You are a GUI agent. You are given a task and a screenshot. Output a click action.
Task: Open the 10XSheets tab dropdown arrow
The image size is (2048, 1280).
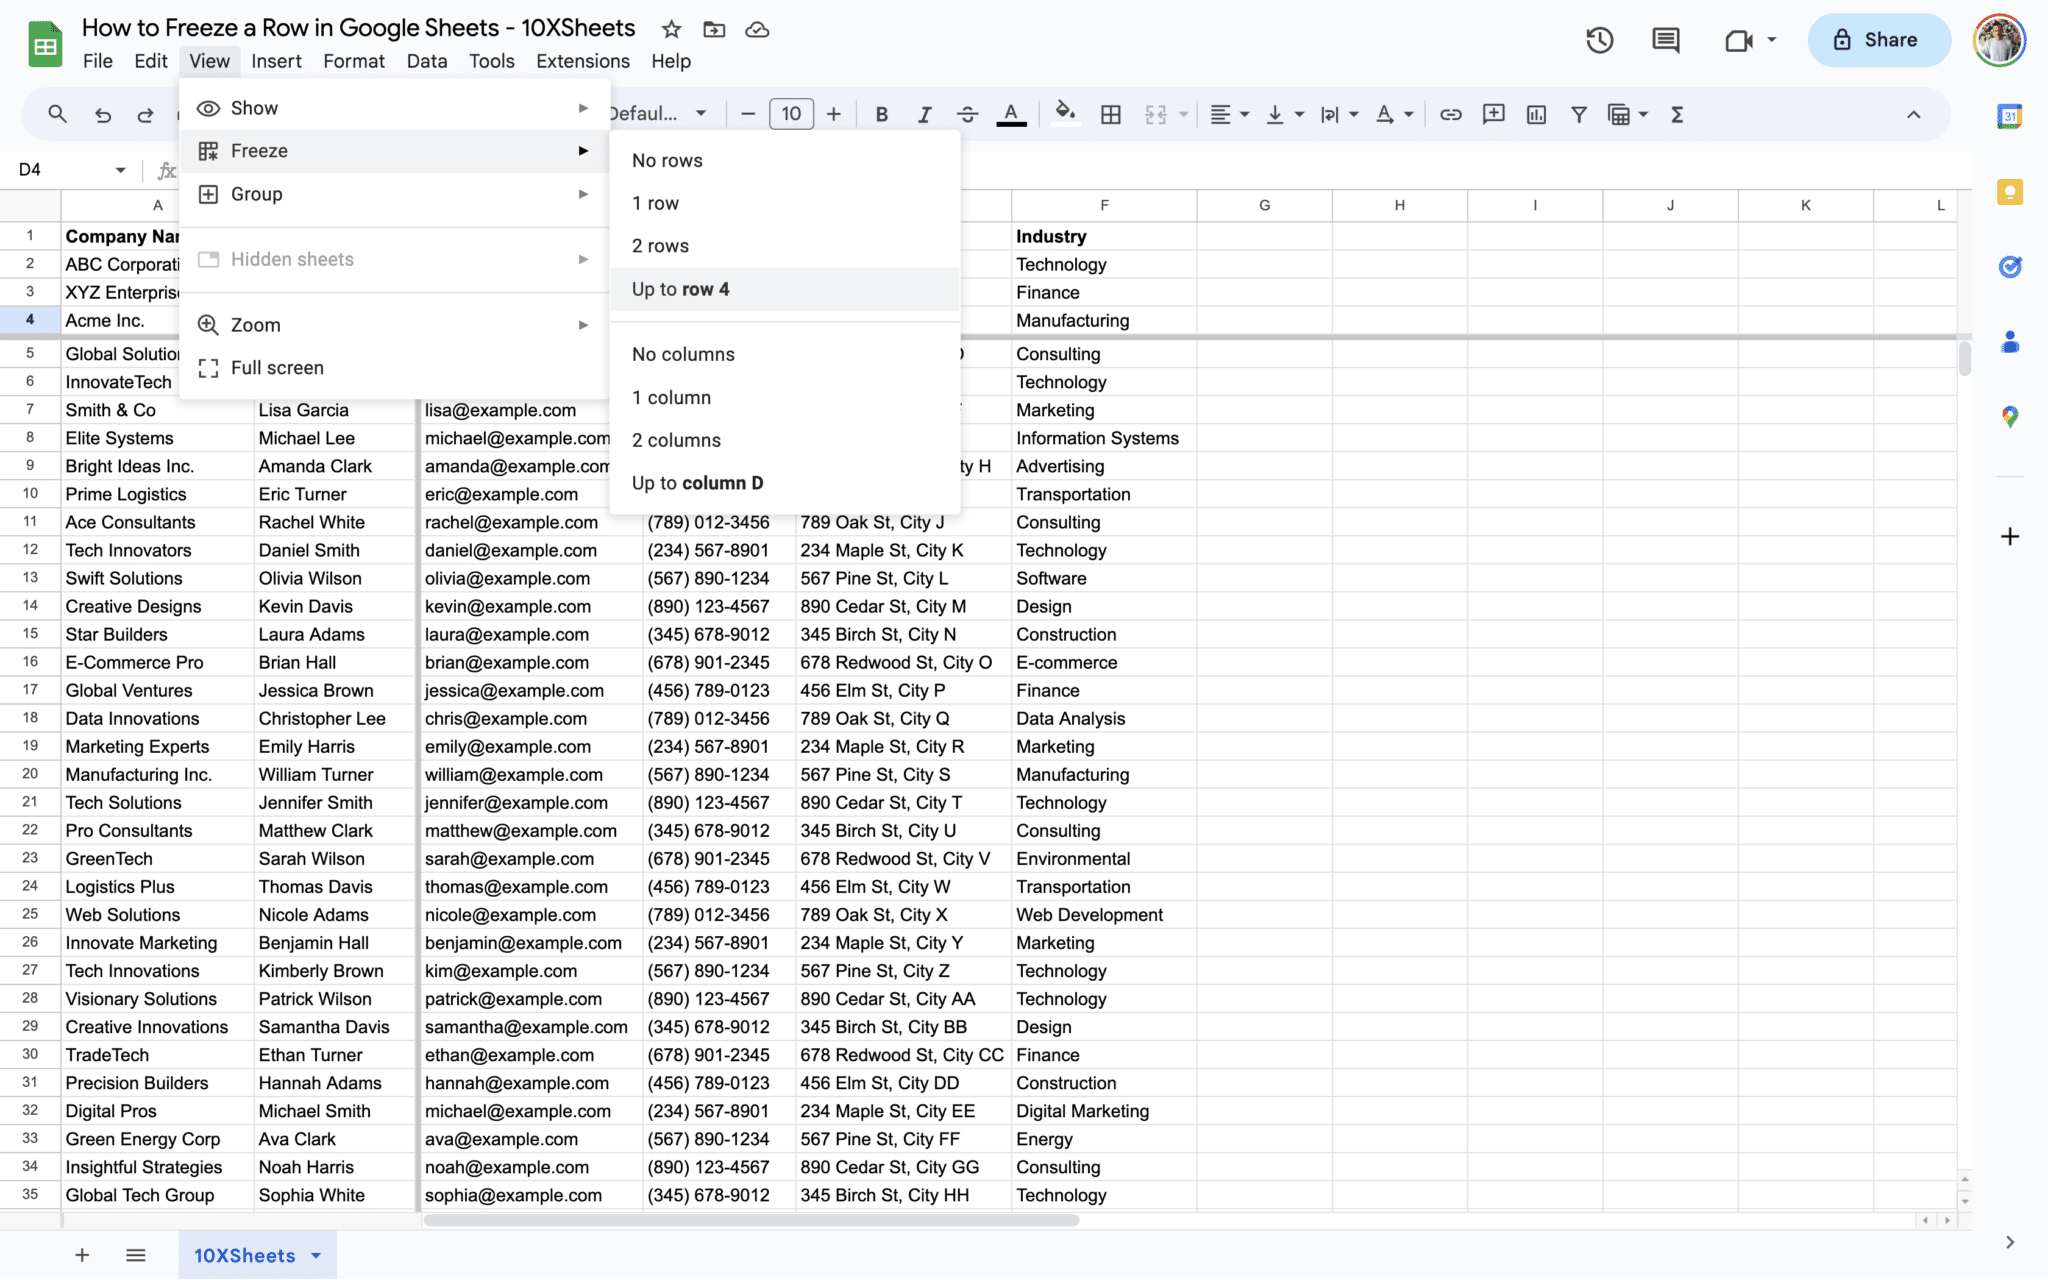click(316, 1255)
